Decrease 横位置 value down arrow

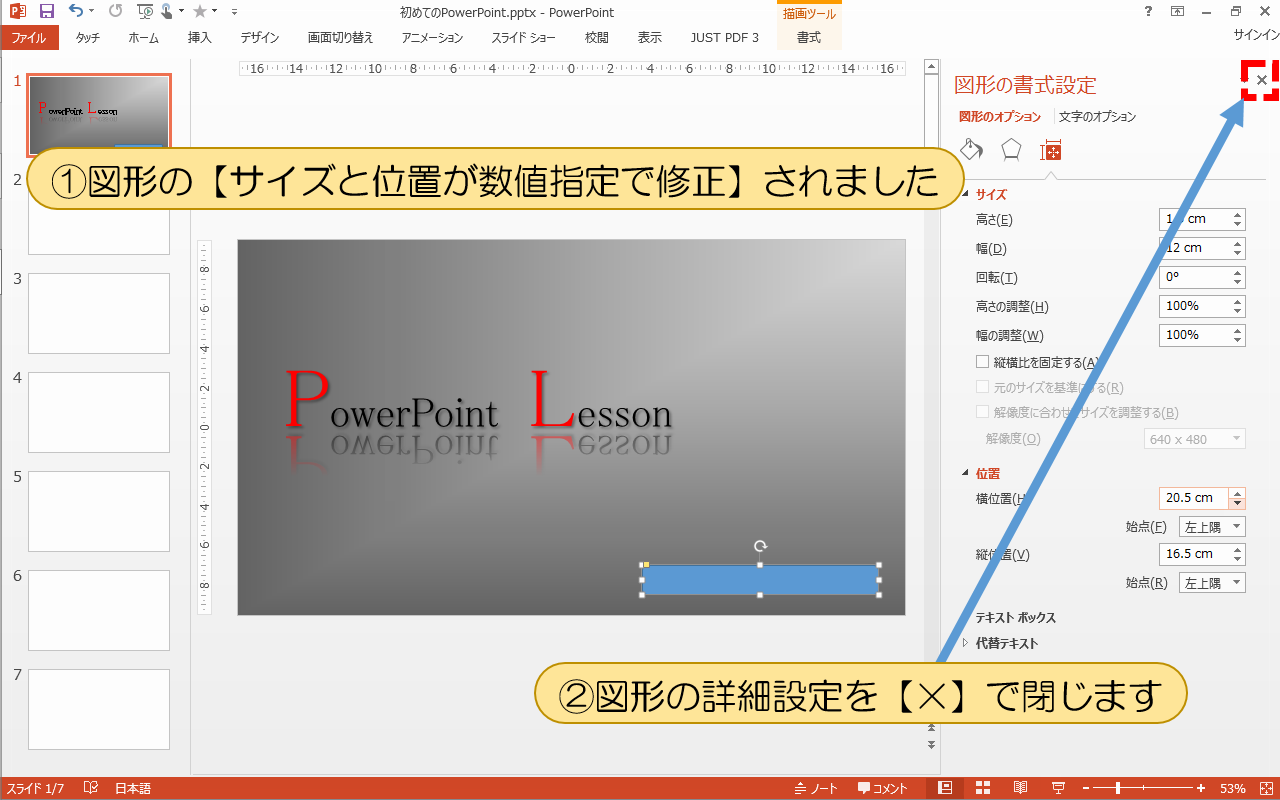(x=1238, y=504)
